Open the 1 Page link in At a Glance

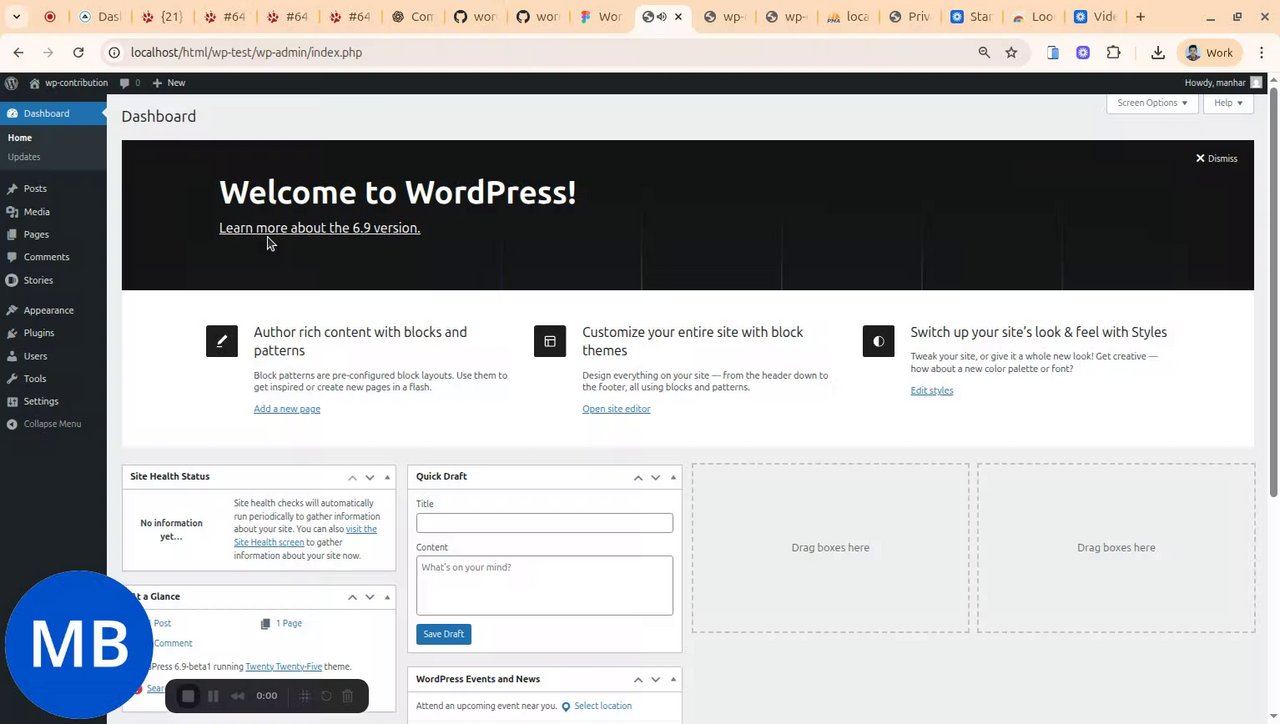(288, 623)
